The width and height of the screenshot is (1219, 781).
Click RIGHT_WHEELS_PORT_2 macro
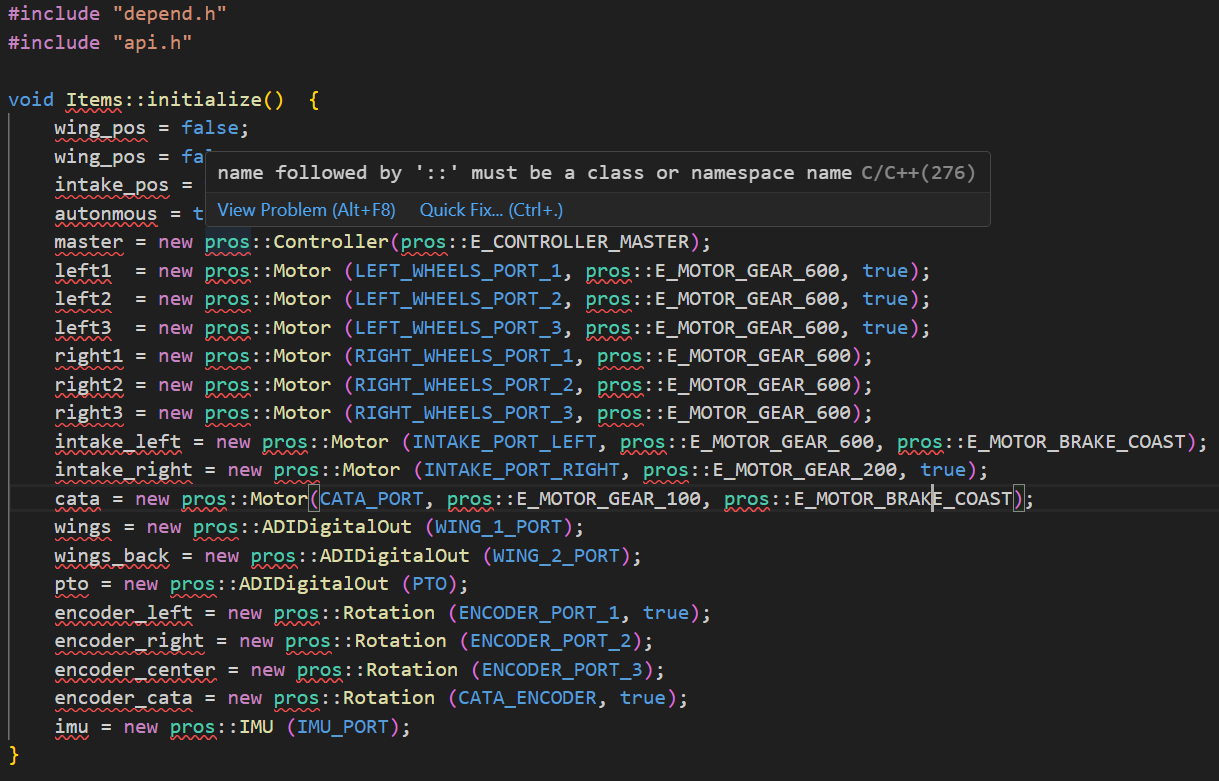465,385
